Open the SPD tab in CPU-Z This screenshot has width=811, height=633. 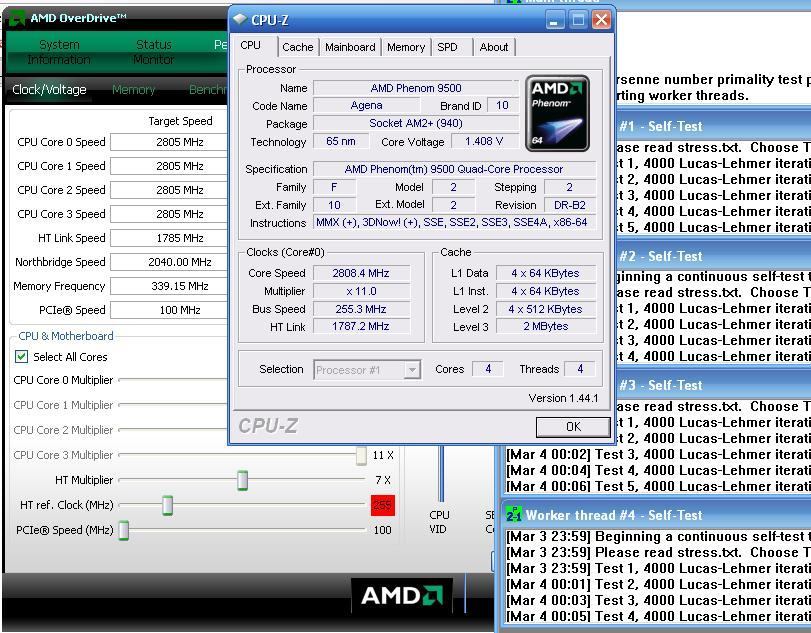click(447, 47)
